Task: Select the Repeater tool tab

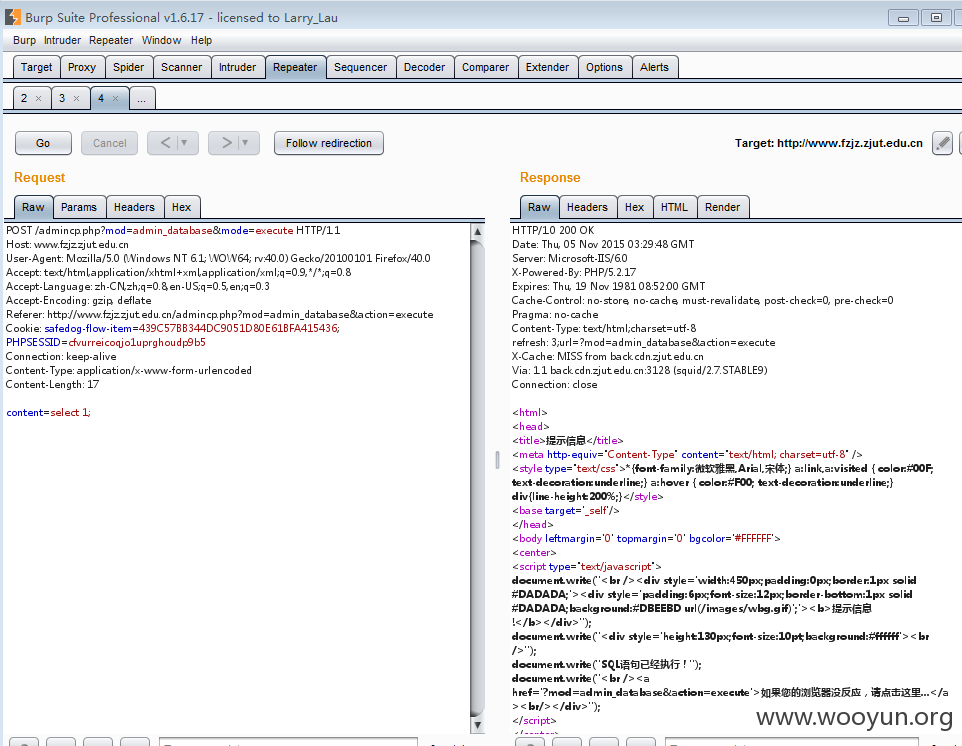Action: (295, 67)
